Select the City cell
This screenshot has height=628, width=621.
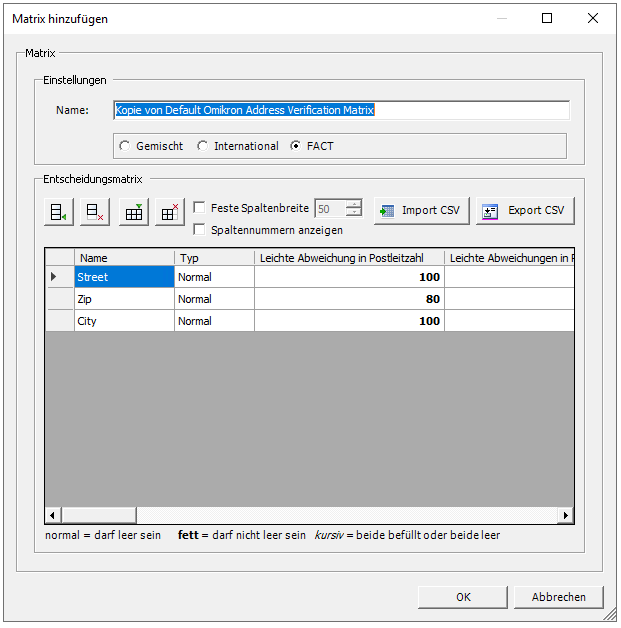click(125, 321)
